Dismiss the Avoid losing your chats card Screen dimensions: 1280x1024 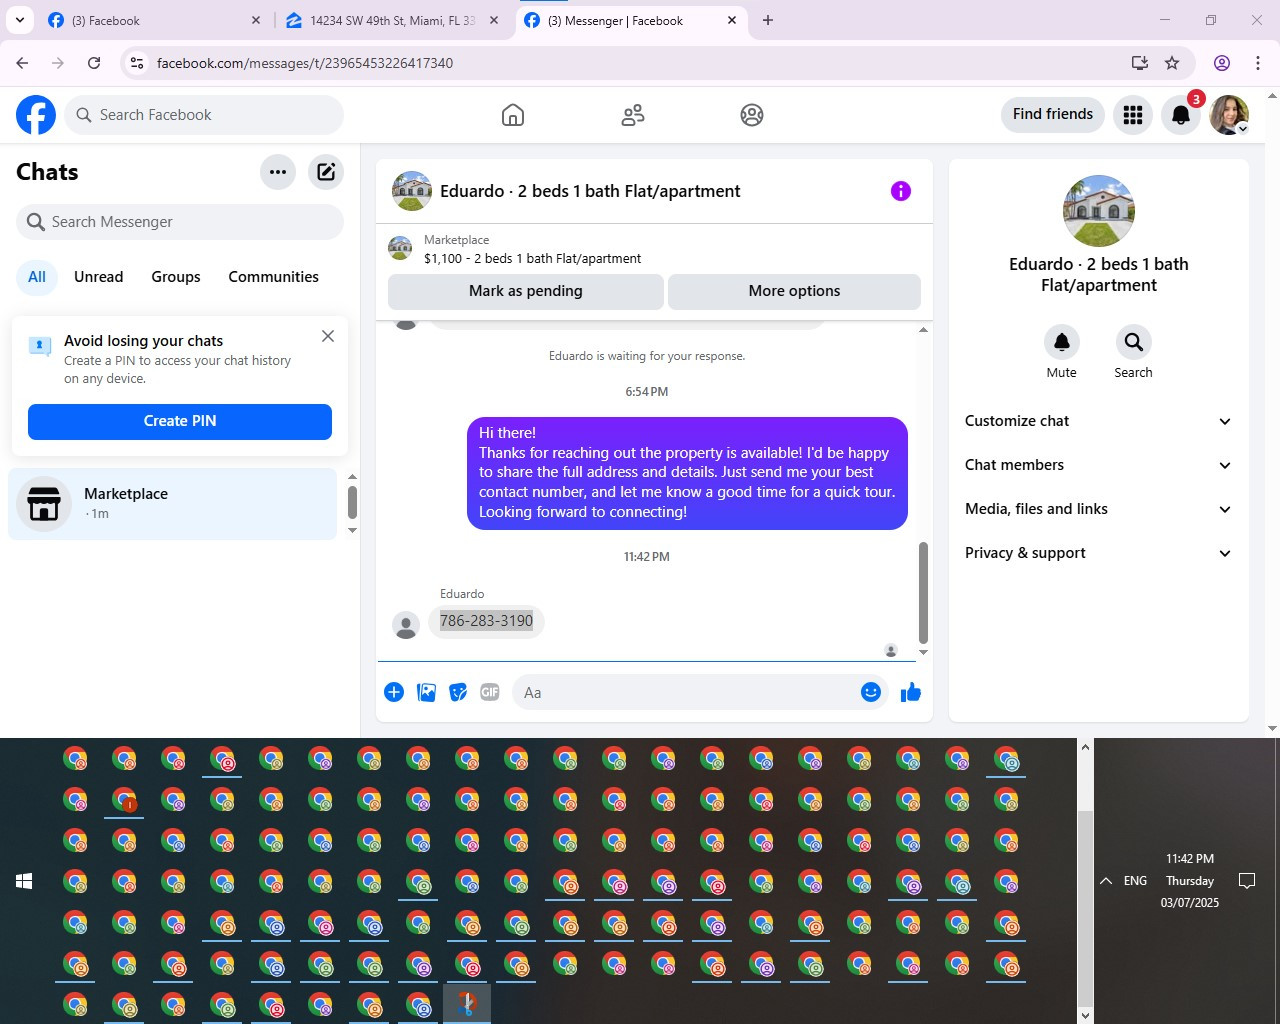[x=328, y=336]
